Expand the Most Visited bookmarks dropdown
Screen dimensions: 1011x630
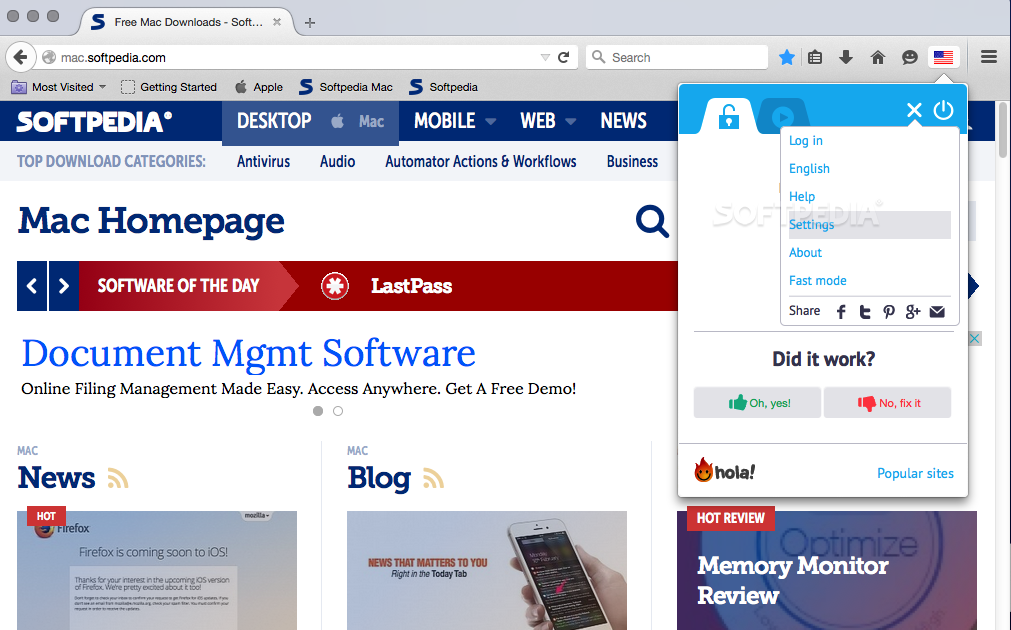tap(103, 87)
